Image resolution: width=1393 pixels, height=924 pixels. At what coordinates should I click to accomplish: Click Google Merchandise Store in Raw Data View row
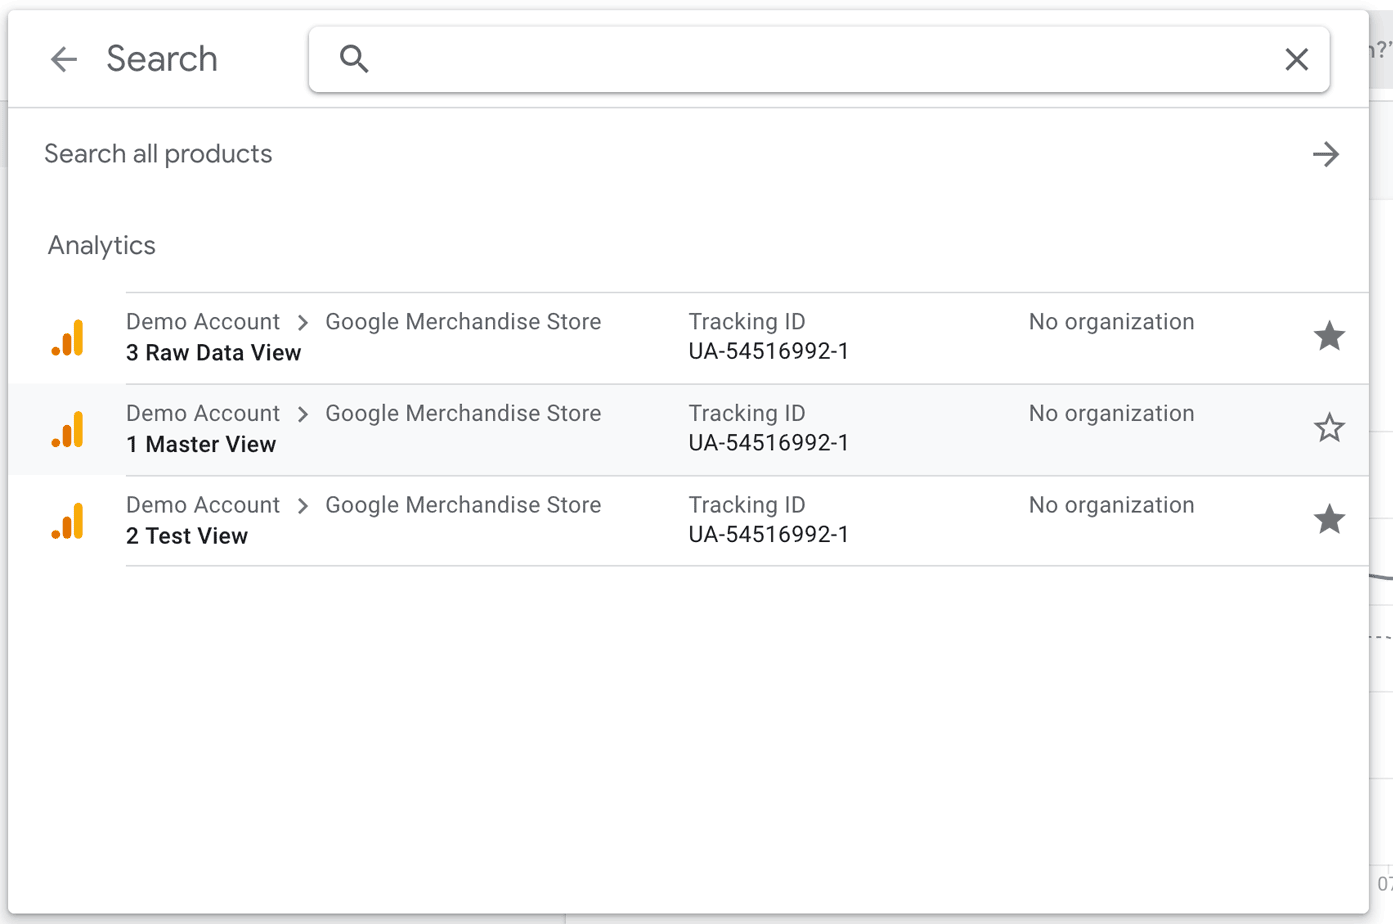point(463,322)
